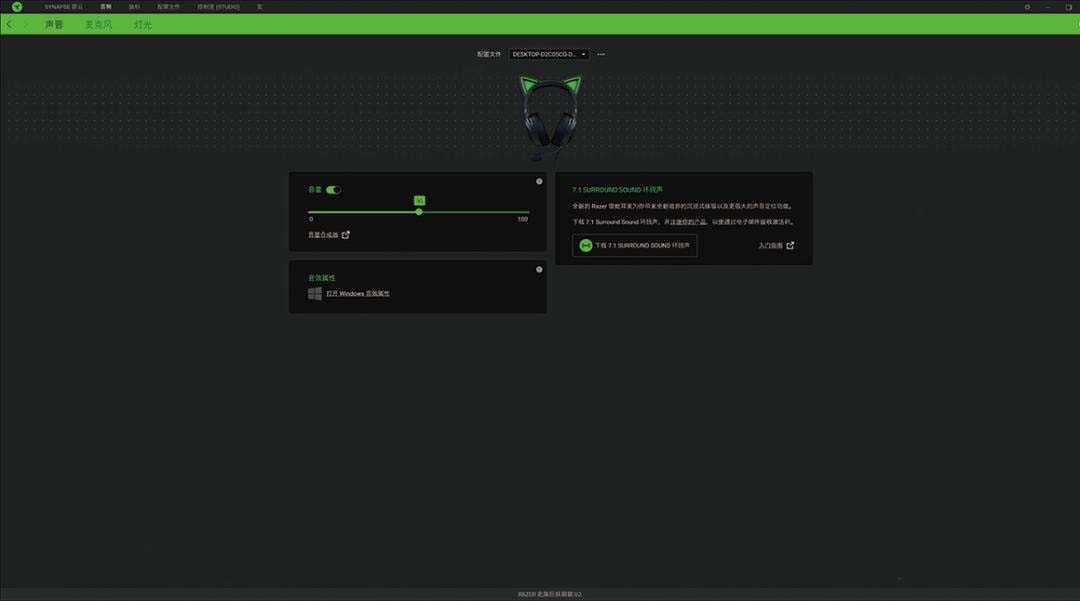Screen dimensions: 1080x601
Task: Click the green volume value badge above the slider
Action: click(x=419, y=200)
